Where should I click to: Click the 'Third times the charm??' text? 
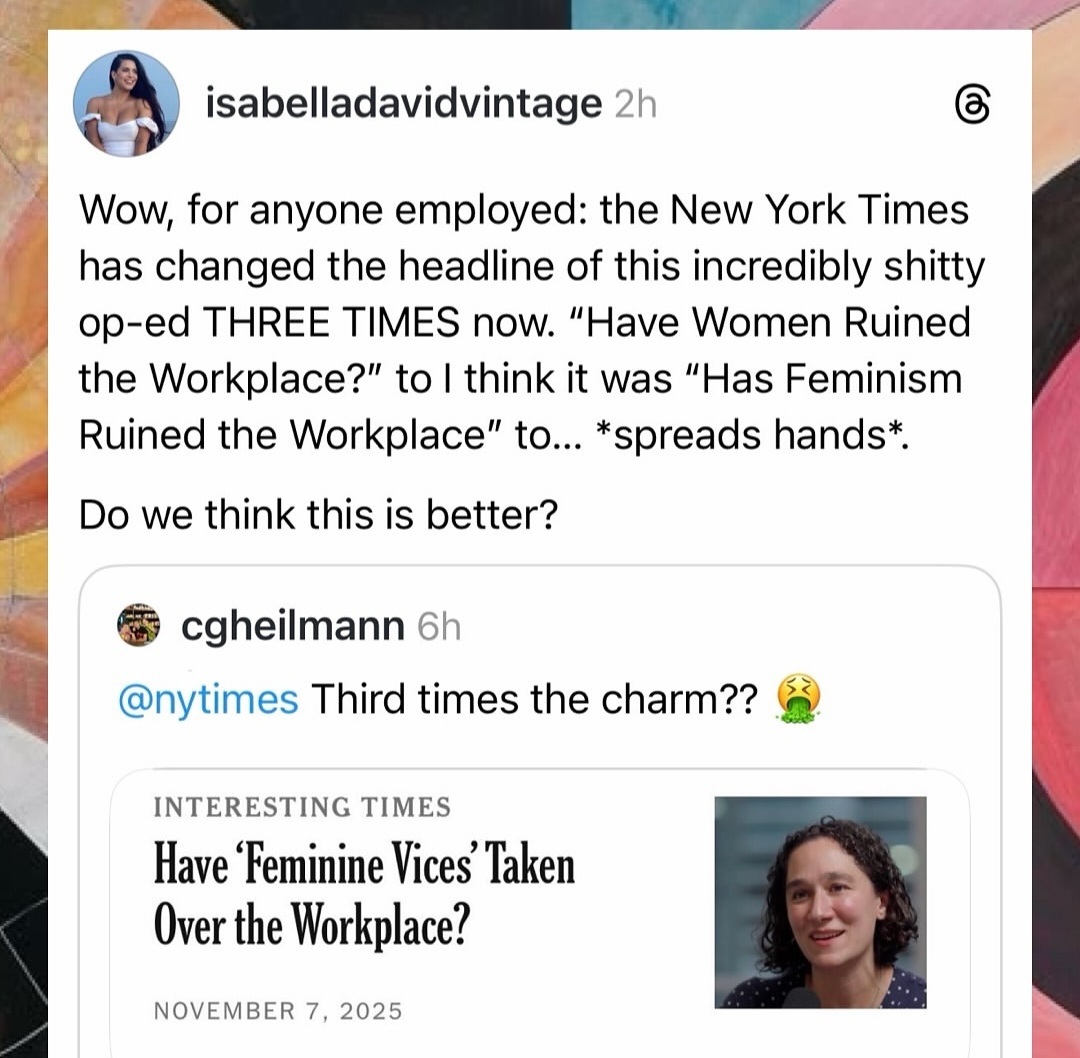[x=536, y=700]
